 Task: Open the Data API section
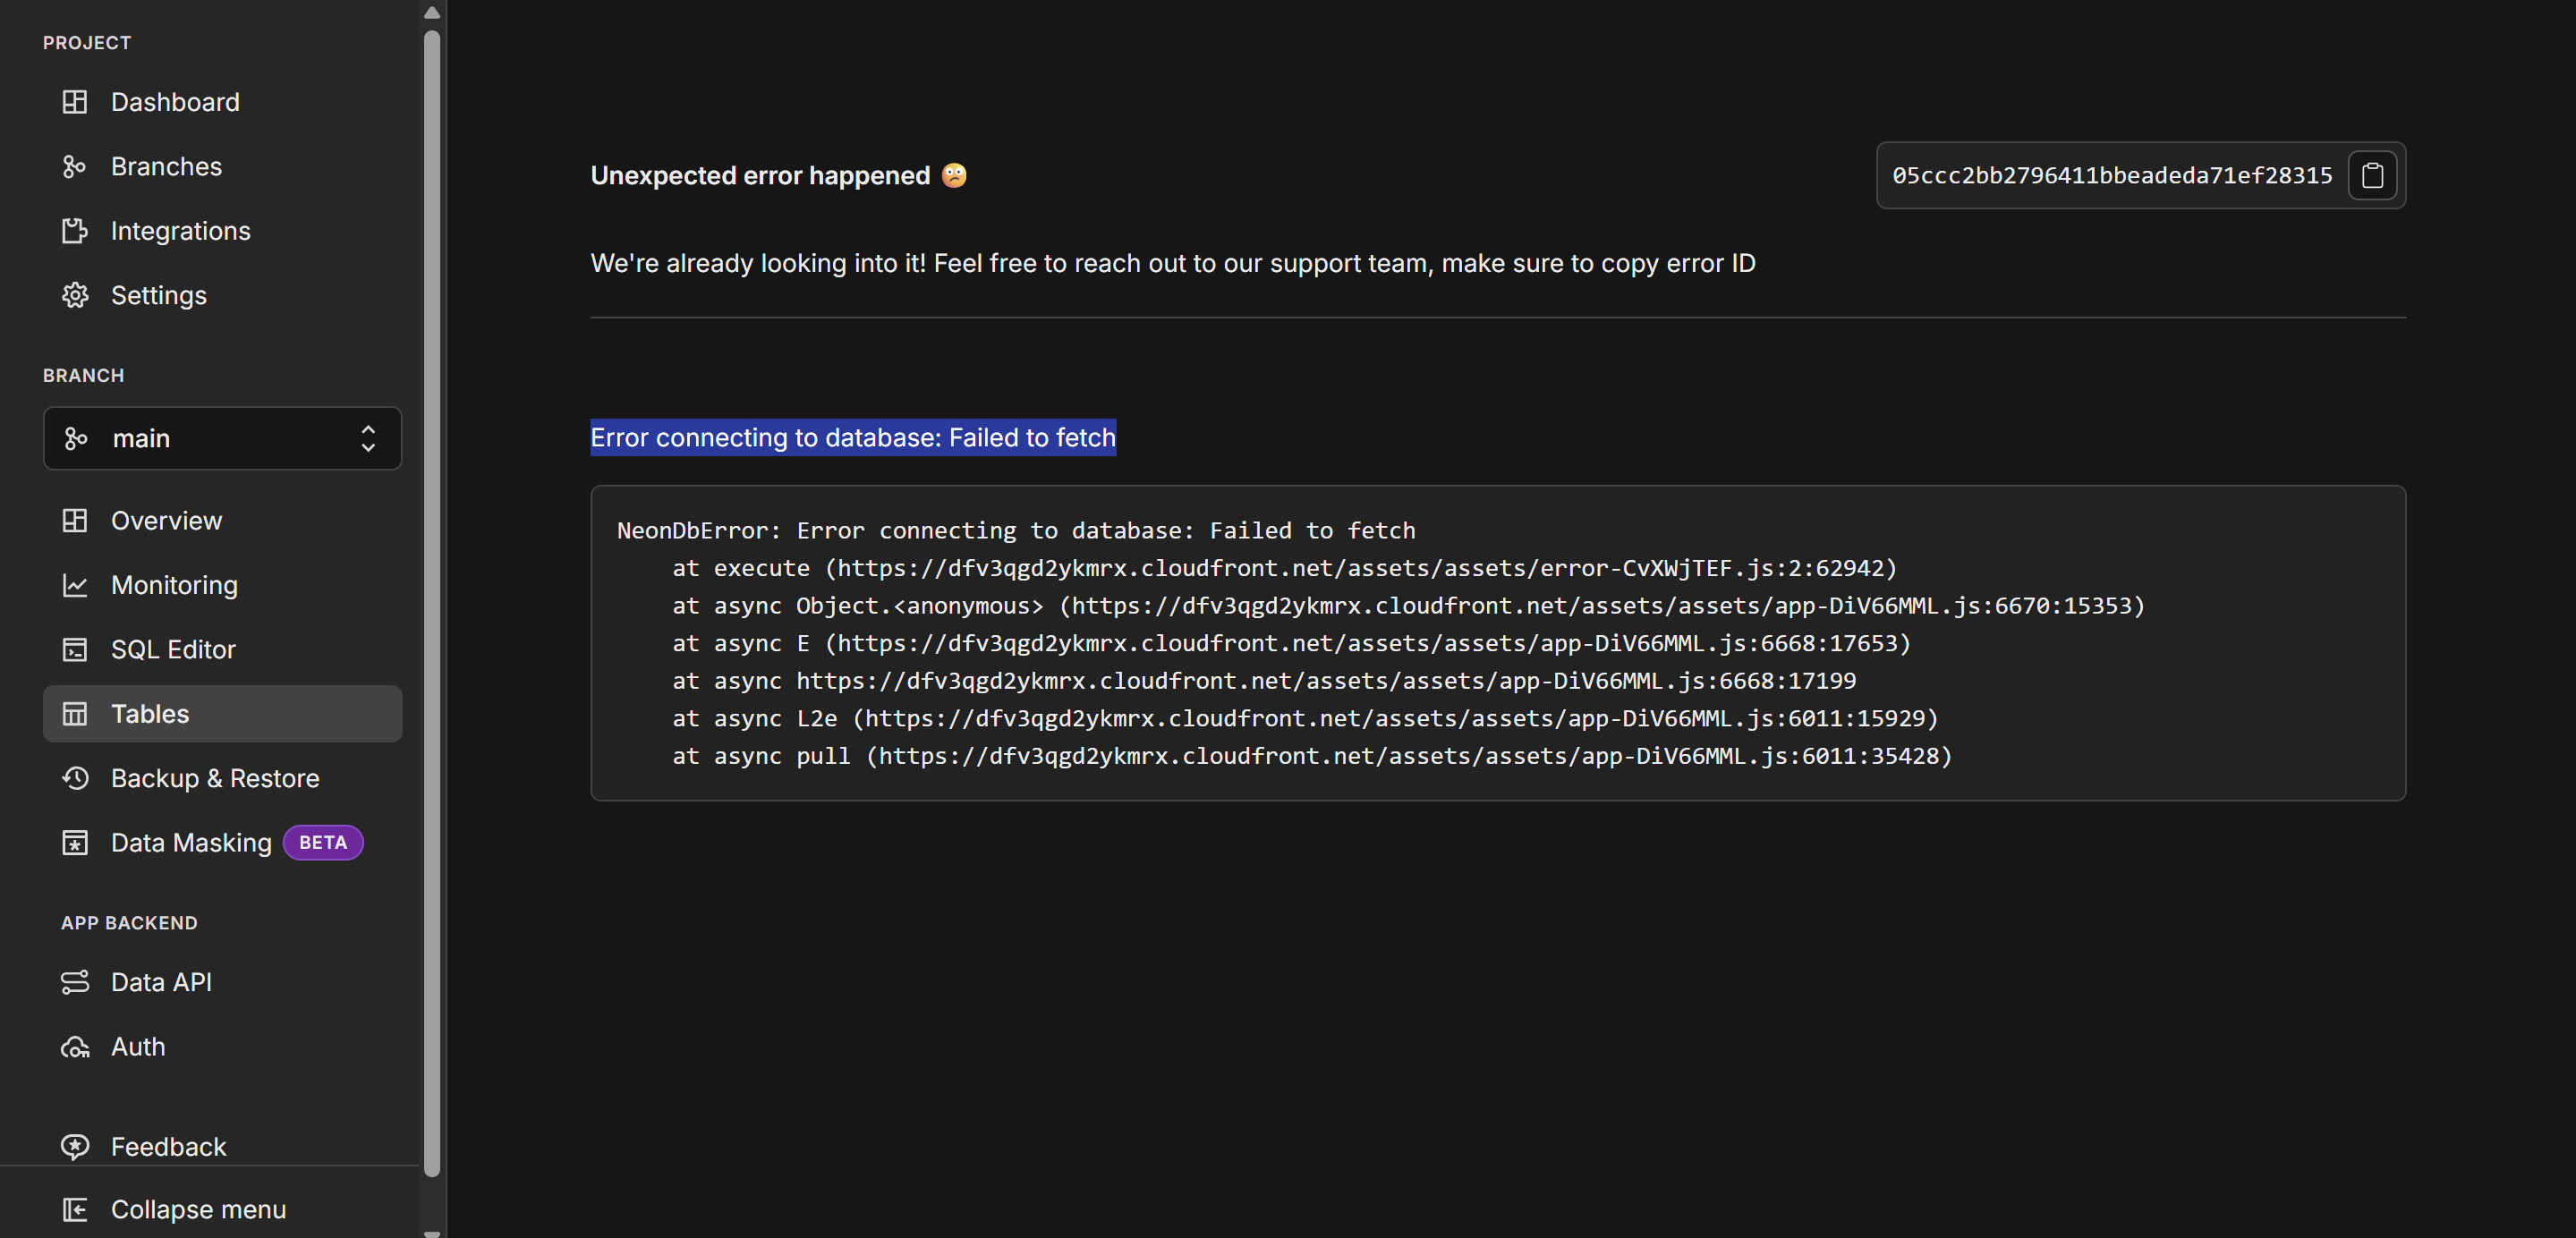(x=161, y=982)
